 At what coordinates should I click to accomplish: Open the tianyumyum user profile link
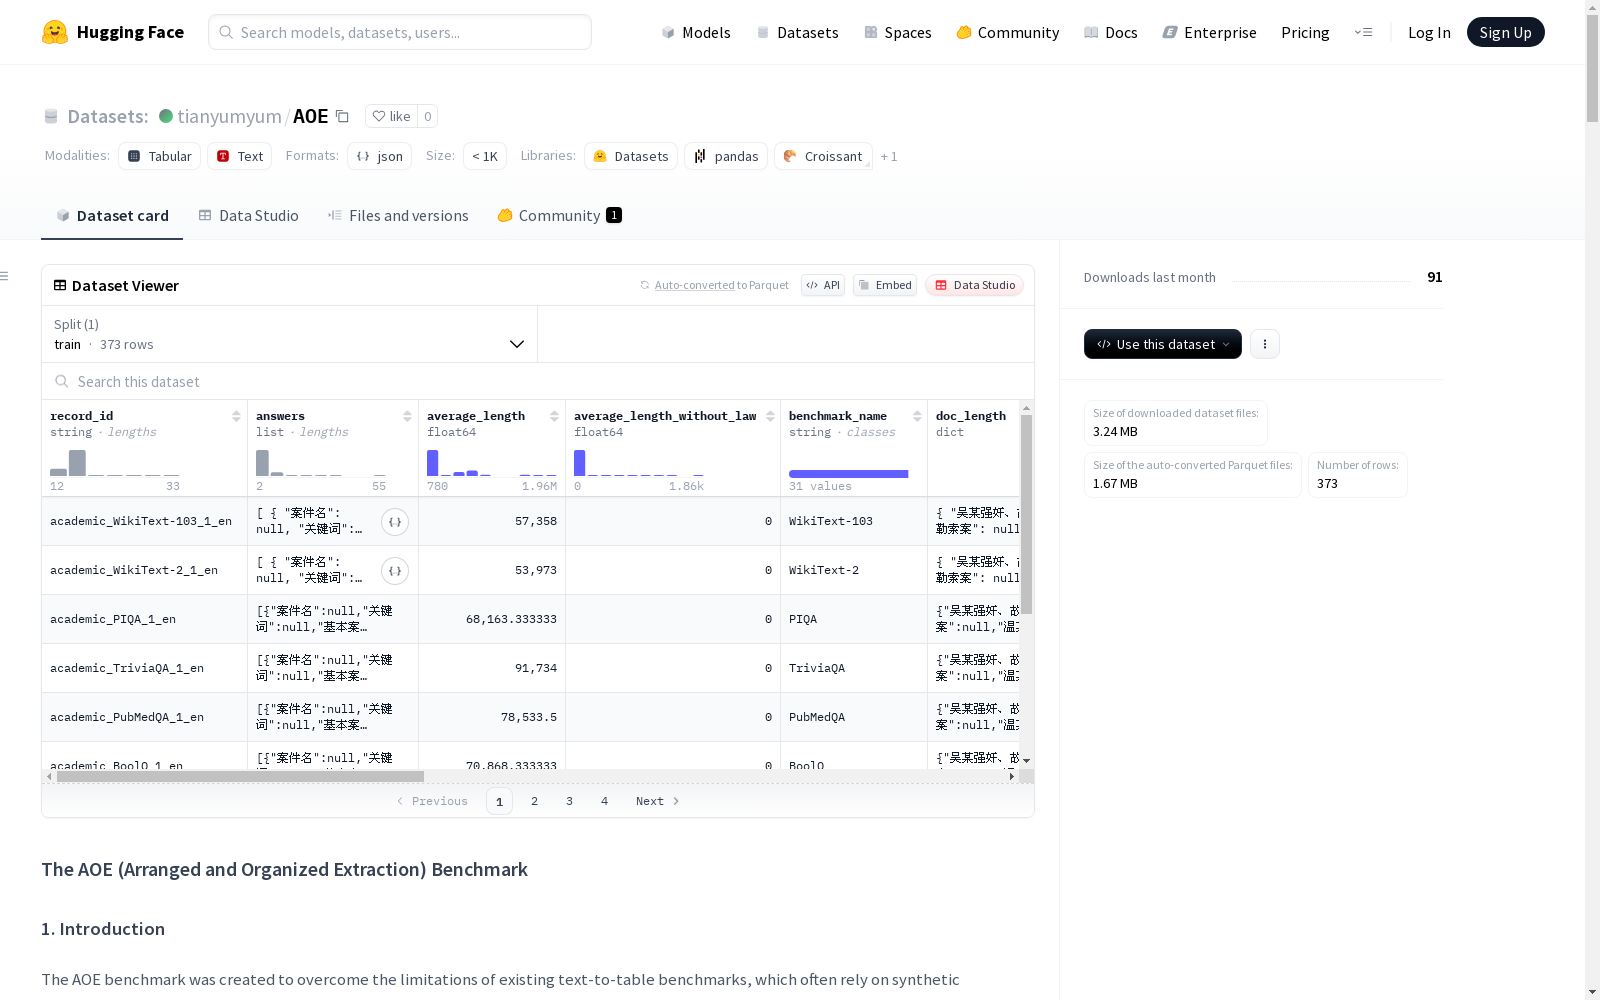click(229, 116)
